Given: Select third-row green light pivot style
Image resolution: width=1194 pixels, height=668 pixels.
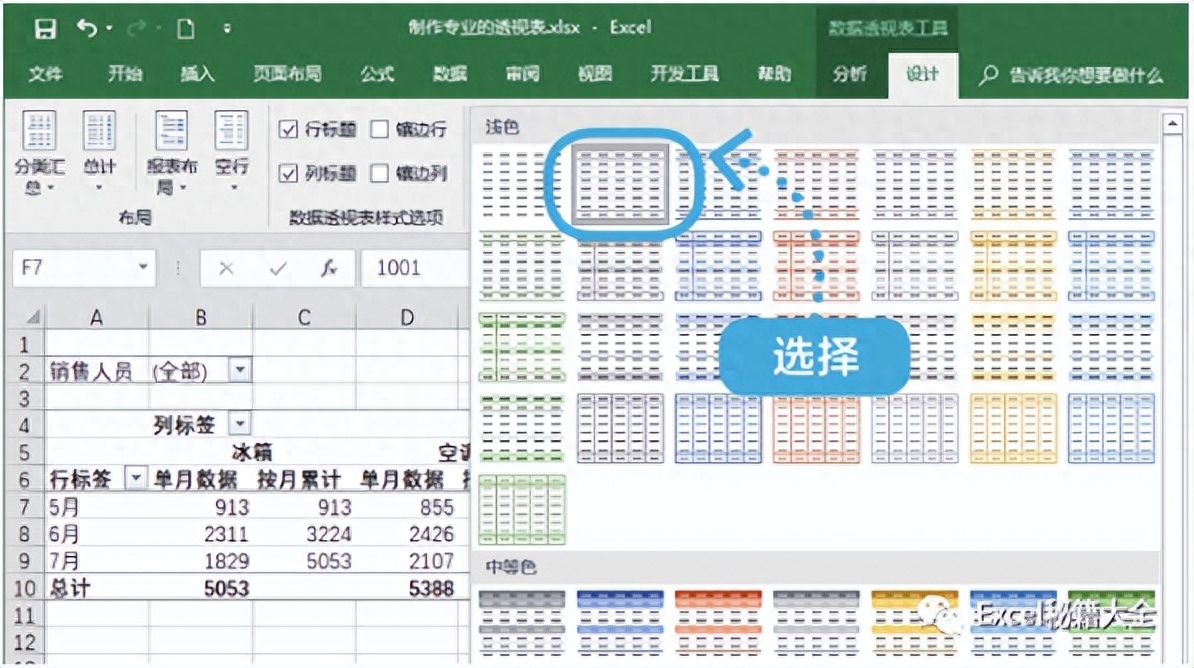Looking at the screenshot, I should 522,347.
